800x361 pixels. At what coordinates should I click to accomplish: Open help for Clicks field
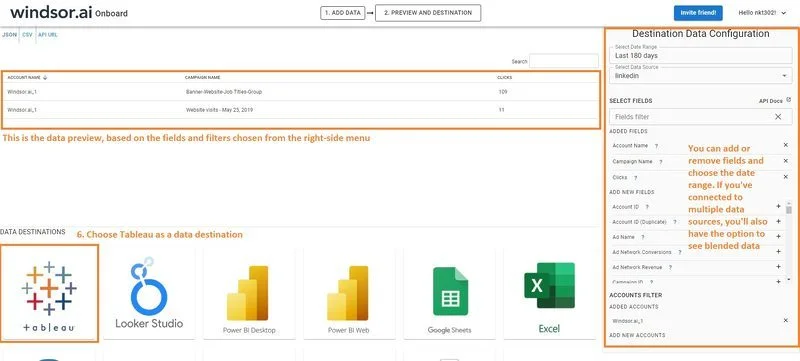(635, 177)
